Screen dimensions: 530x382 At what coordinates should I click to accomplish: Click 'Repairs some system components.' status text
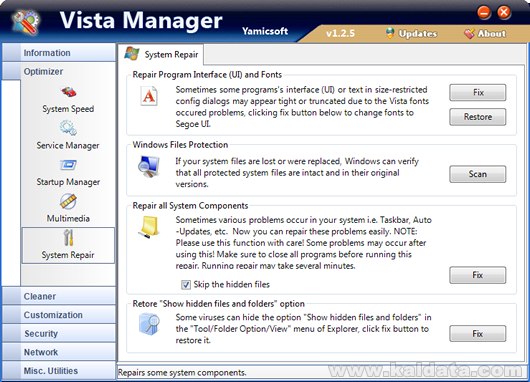[182, 373]
